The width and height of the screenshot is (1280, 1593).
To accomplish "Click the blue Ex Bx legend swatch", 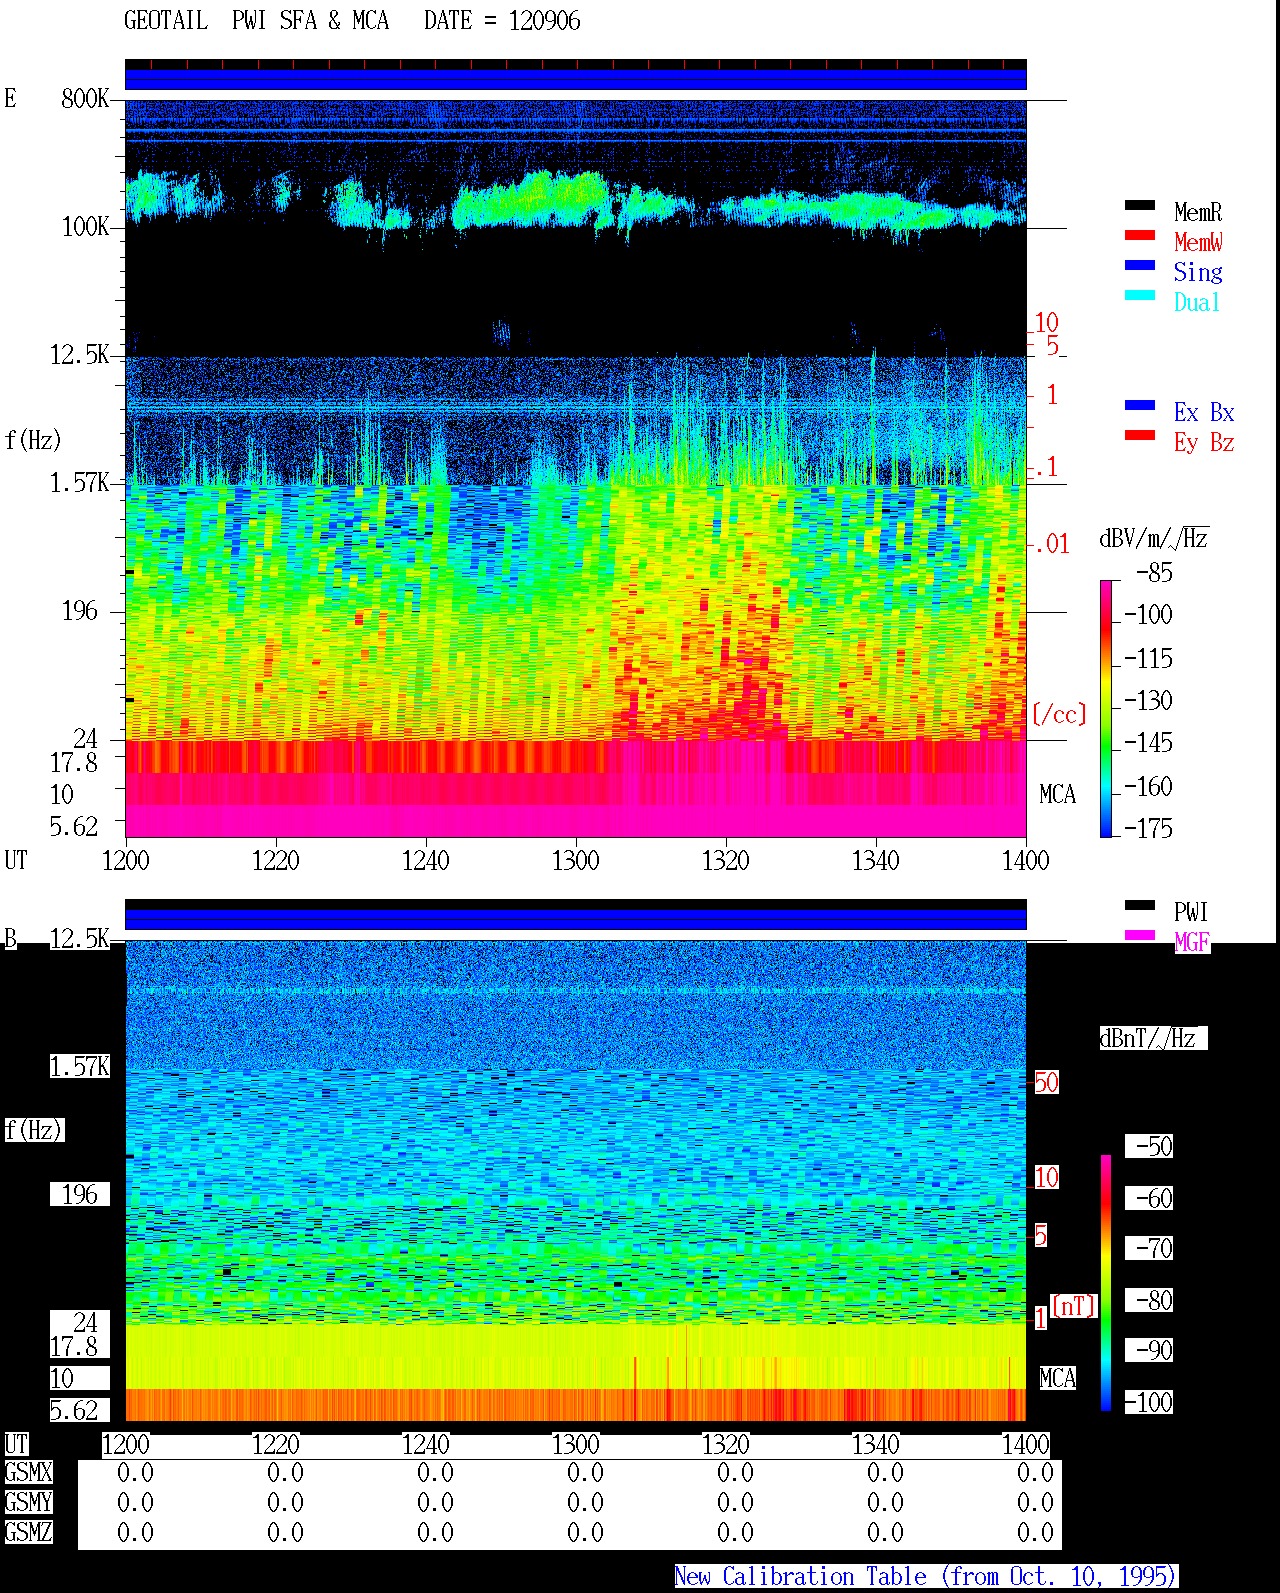I will point(1139,406).
